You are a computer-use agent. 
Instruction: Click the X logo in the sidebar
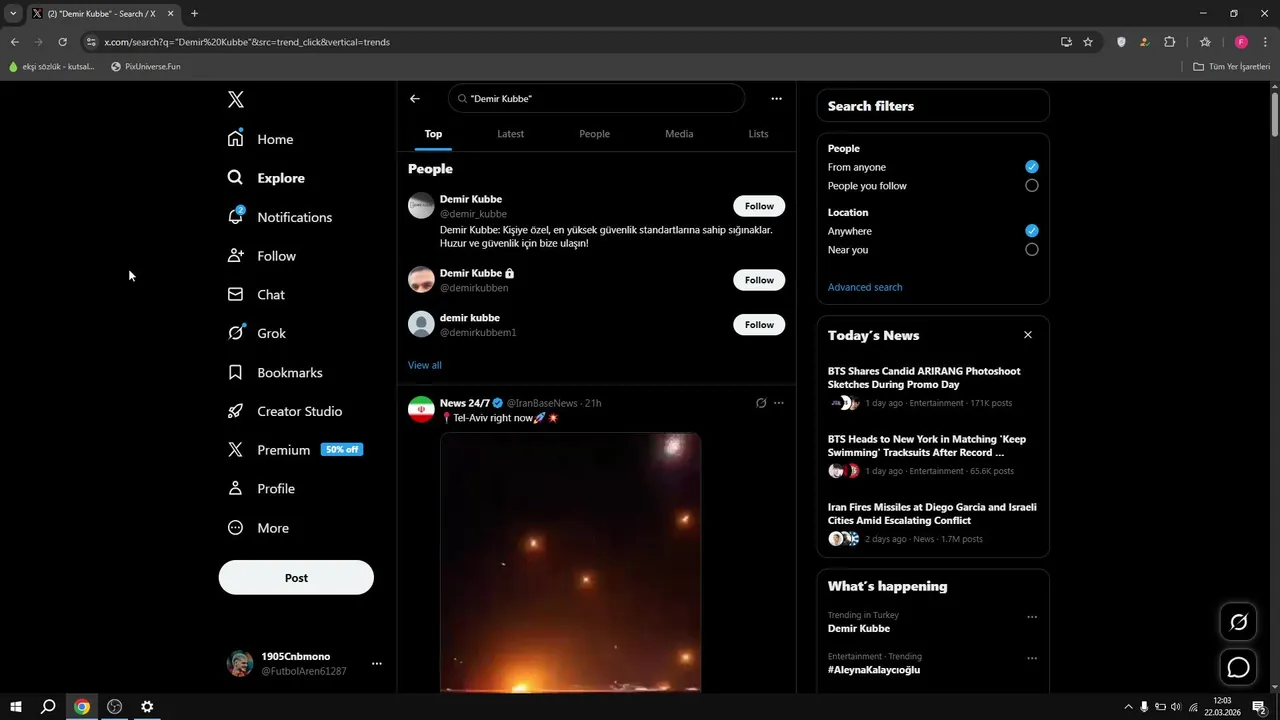pyautogui.click(x=235, y=99)
